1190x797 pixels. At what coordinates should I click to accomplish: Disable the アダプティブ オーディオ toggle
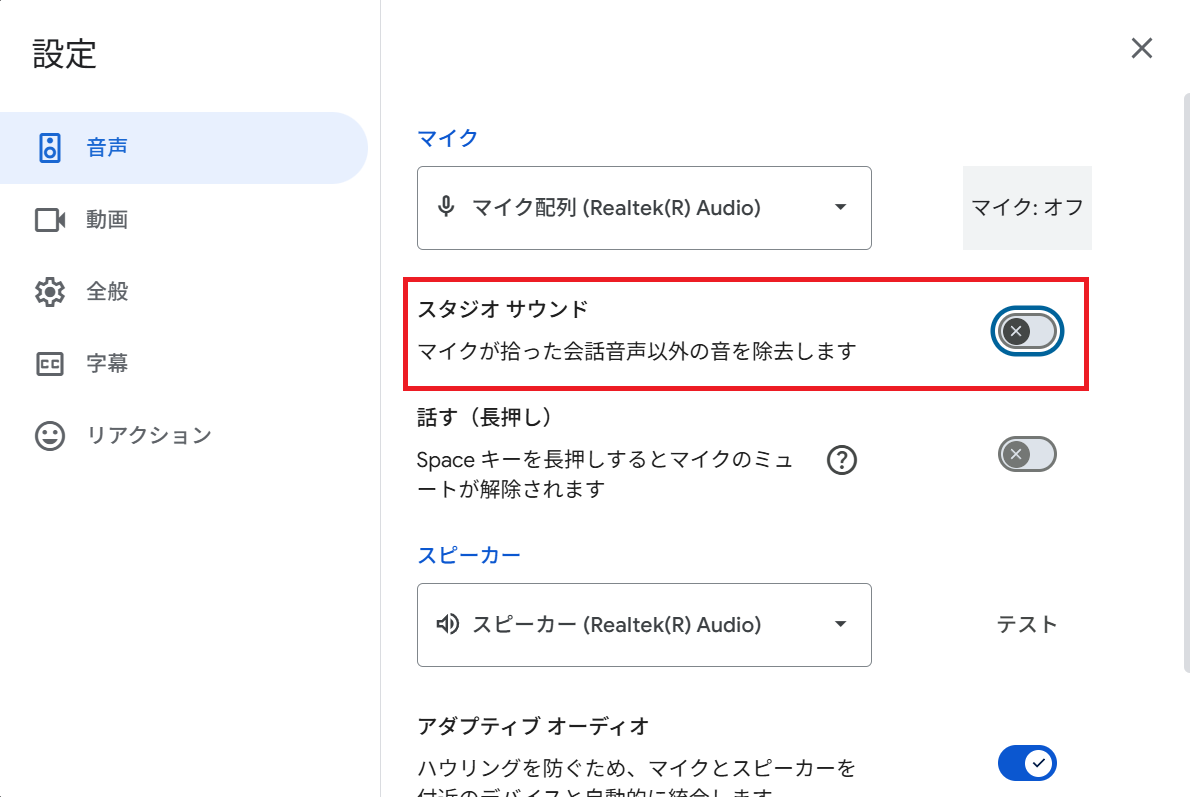[1027, 764]
